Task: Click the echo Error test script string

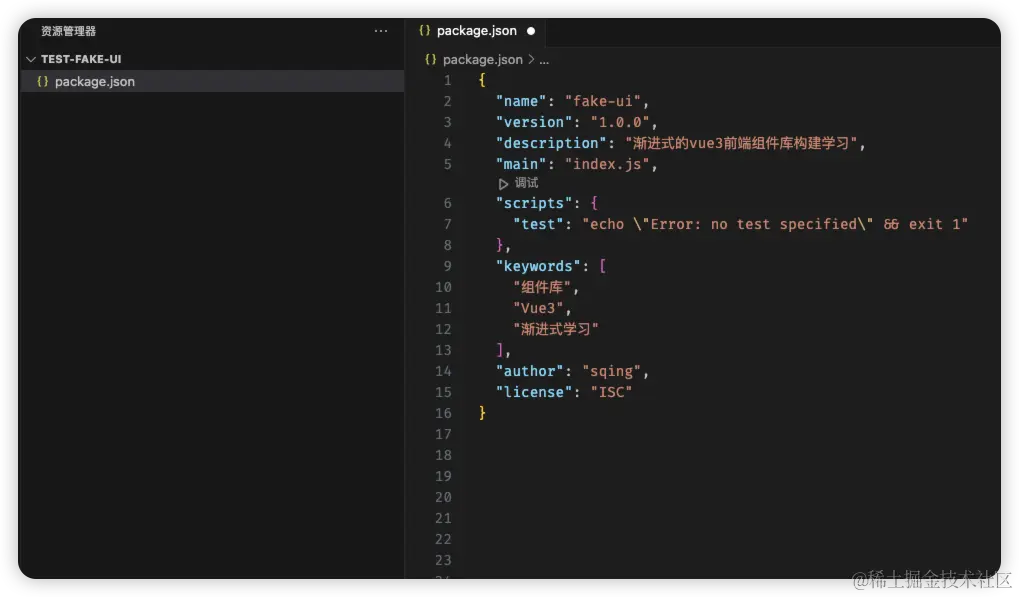Action: [775, 224]
